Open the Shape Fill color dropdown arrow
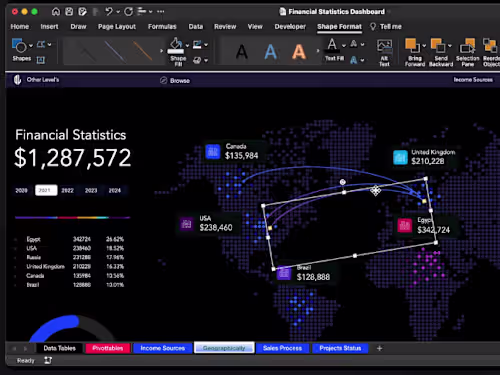500x375 pixels. [187, 45]
